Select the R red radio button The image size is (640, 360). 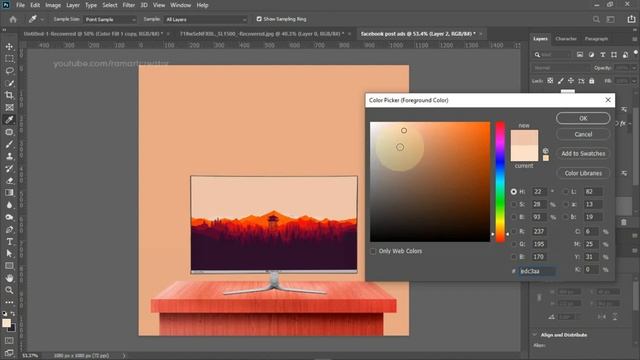pos(513,231)
